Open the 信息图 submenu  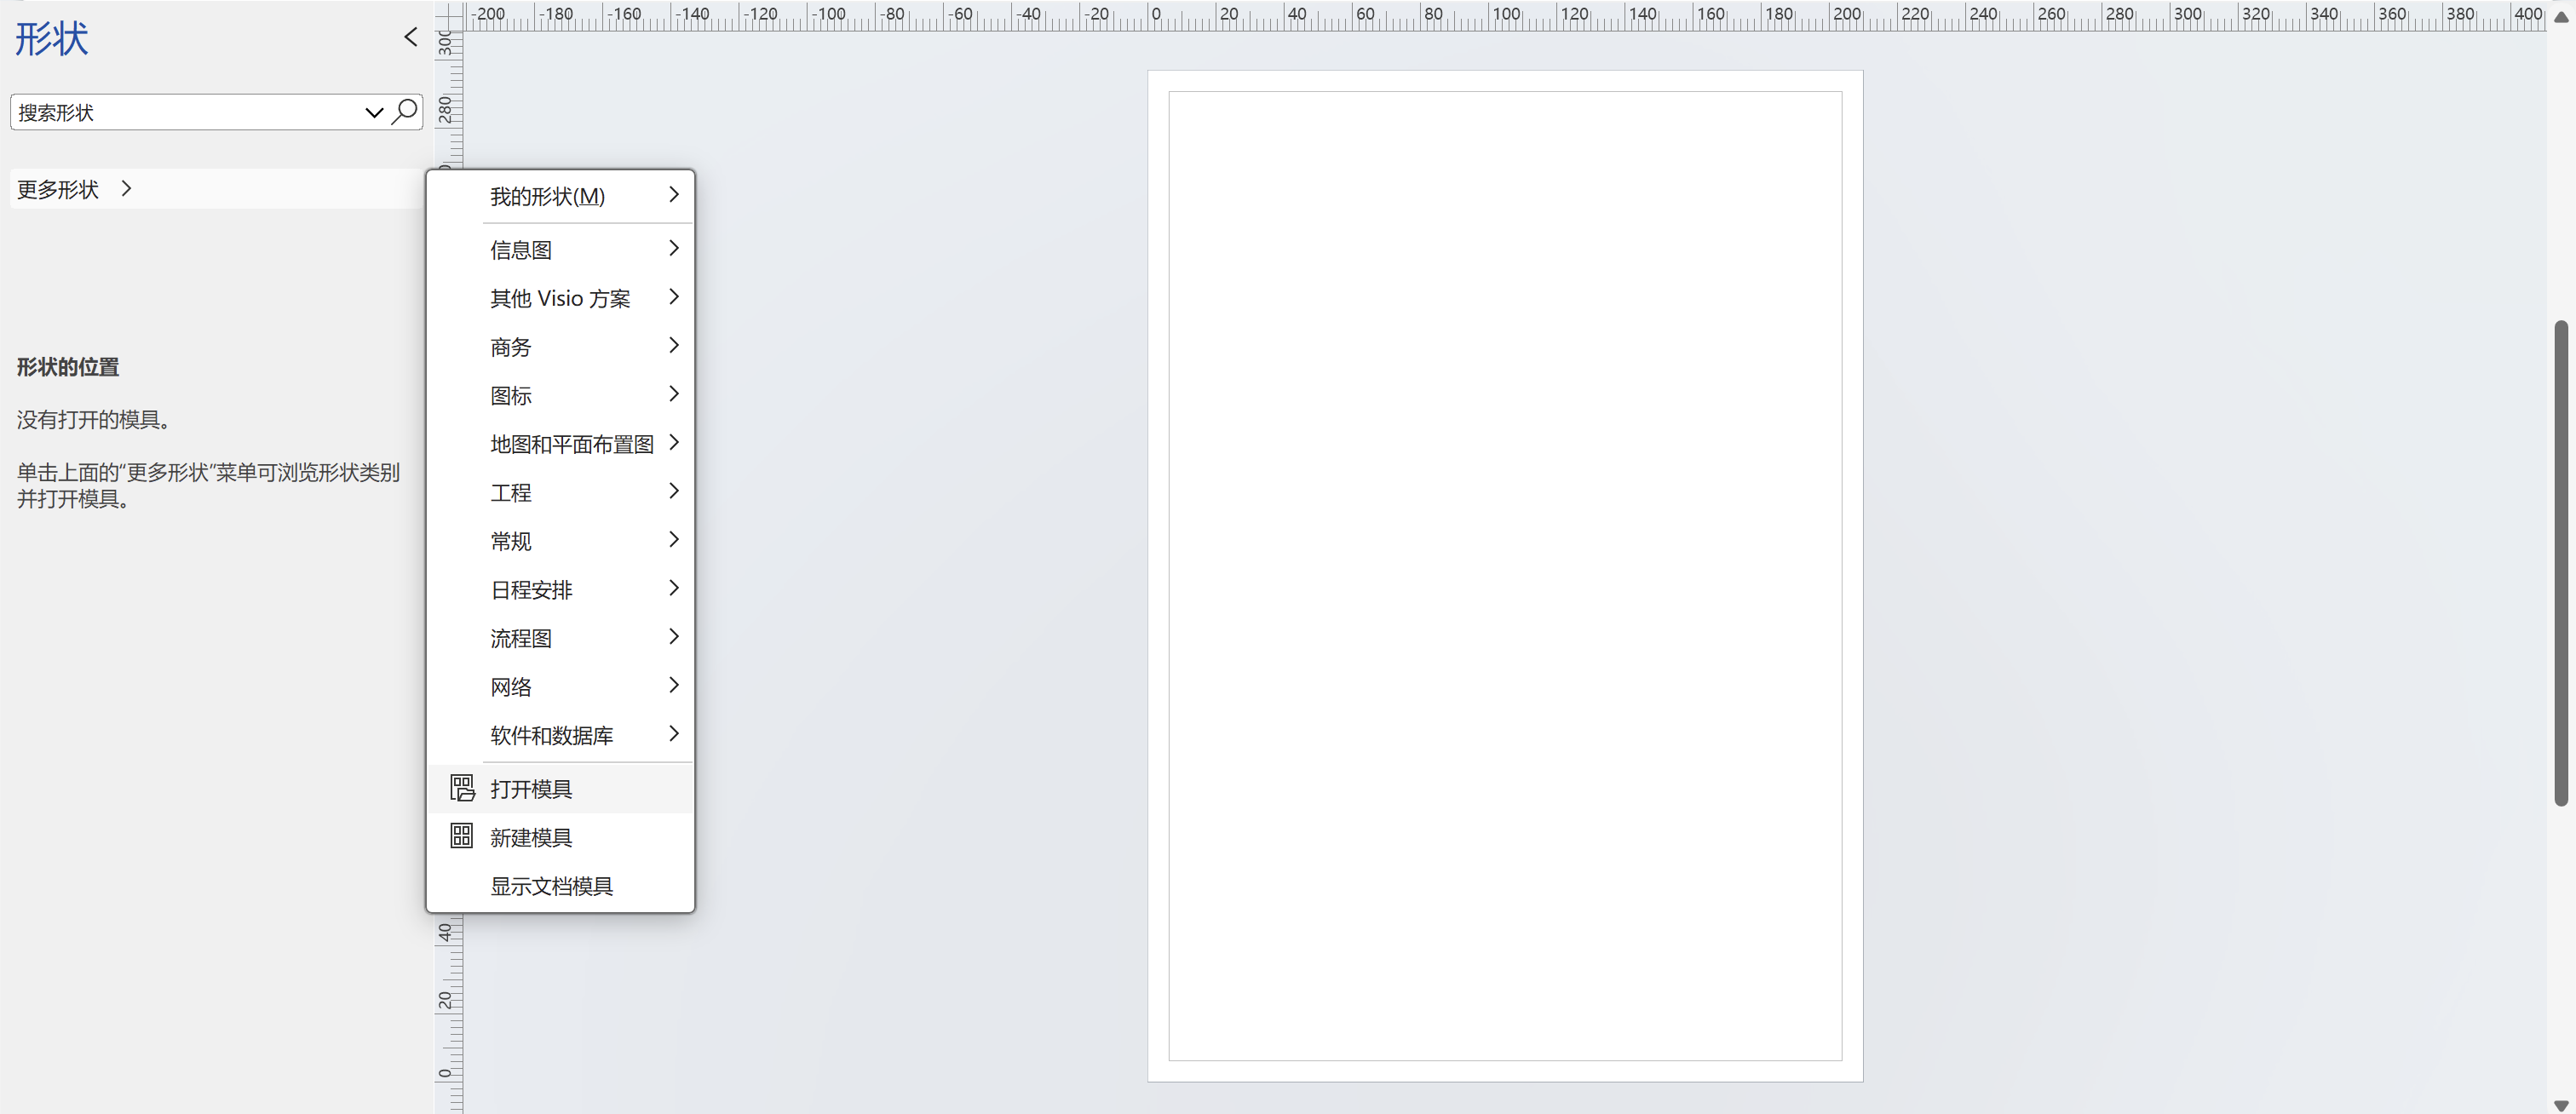pos(560,249)
